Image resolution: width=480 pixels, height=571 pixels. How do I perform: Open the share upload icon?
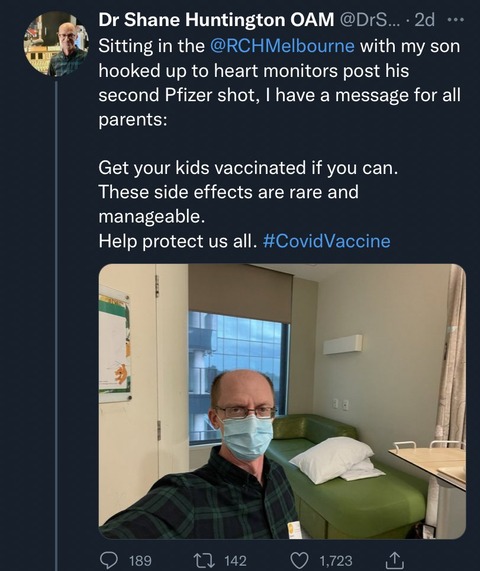tap(393, 560)
